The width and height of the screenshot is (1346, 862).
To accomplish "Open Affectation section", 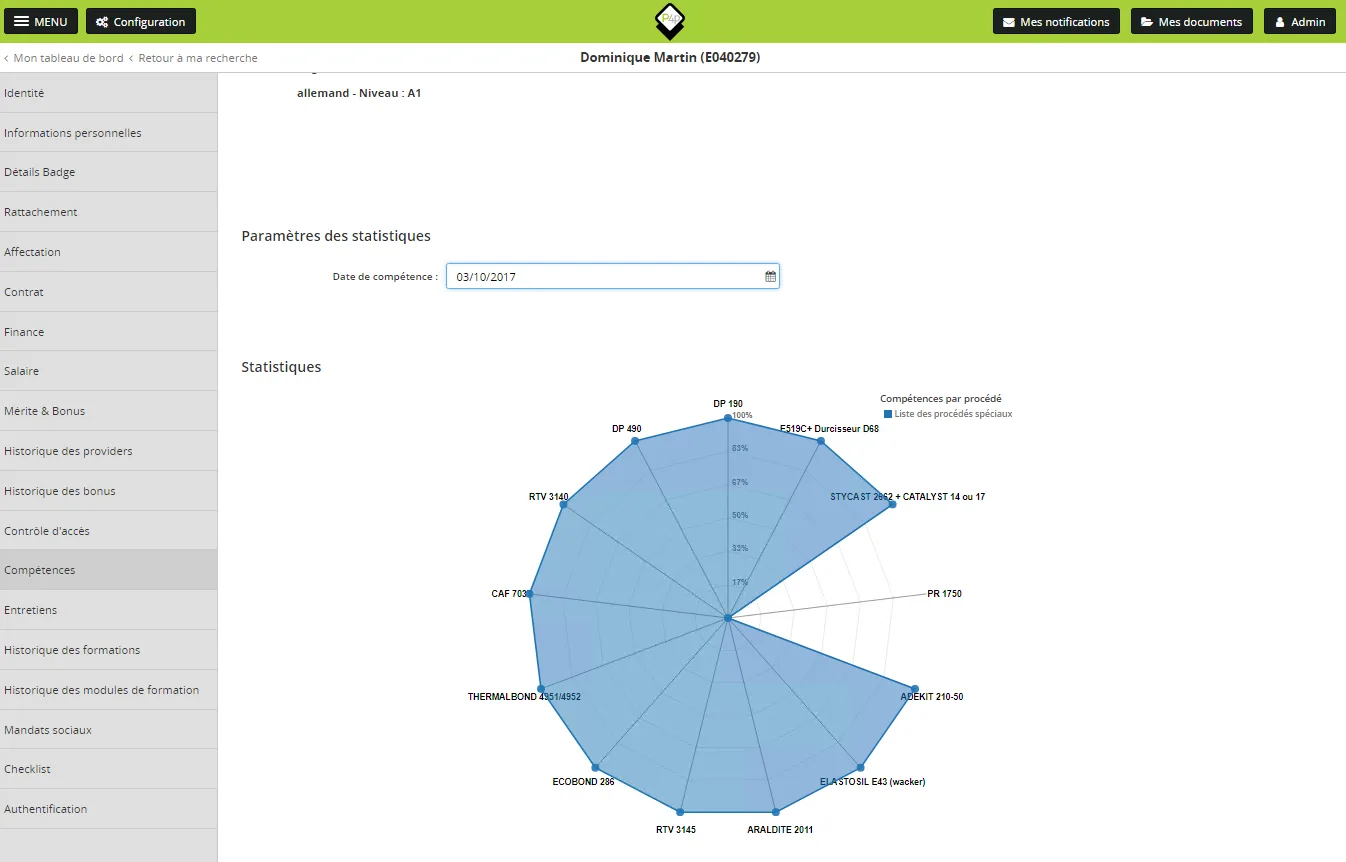I will pos(108,252).
